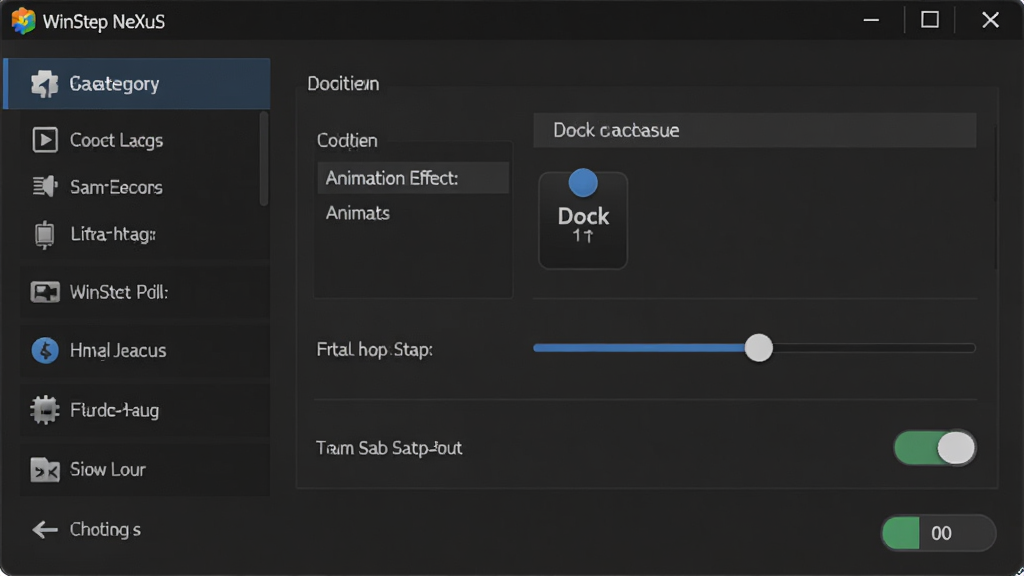Maximize the WinStep Nexus window
The width and height of the screenshot is (1024, 576).
click(930, 20)
